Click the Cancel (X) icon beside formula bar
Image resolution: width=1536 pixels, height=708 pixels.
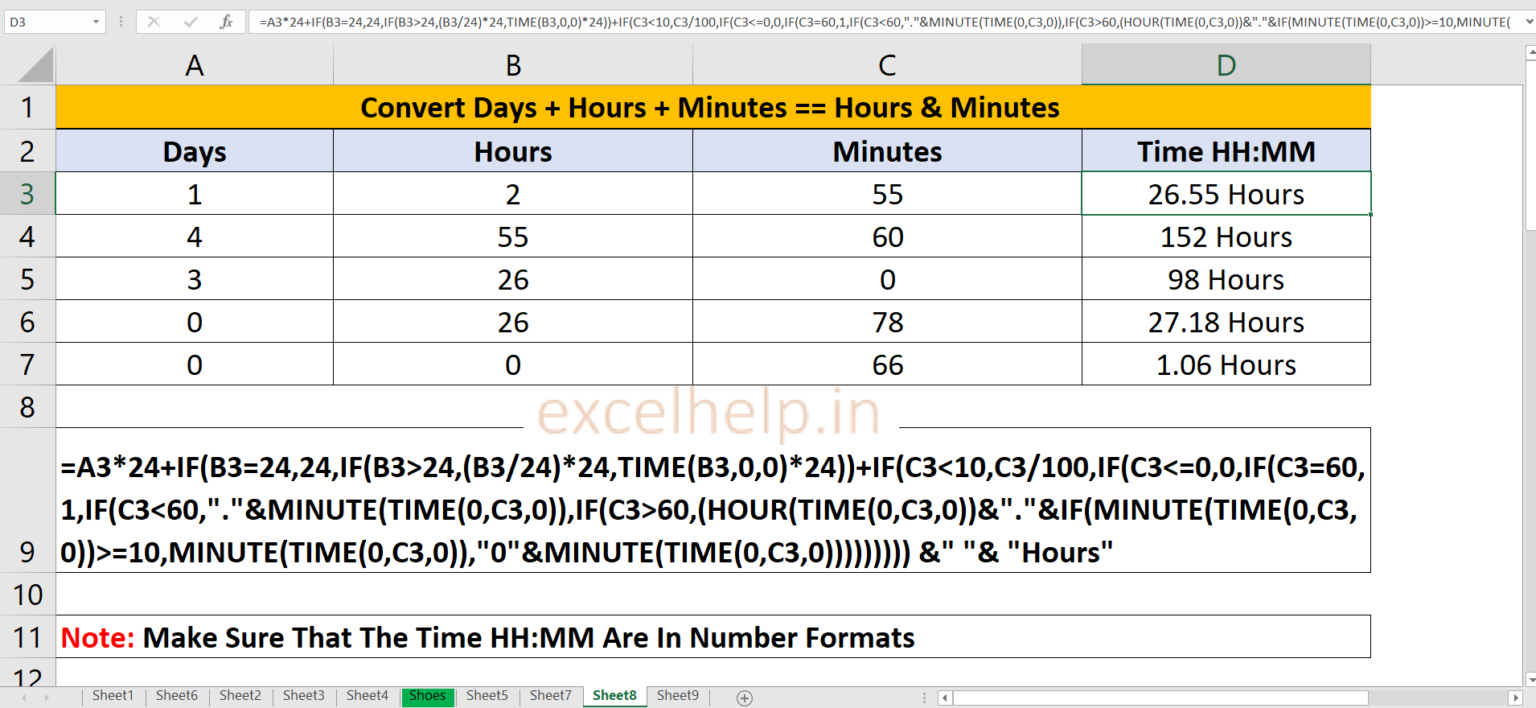pos(152,21)
